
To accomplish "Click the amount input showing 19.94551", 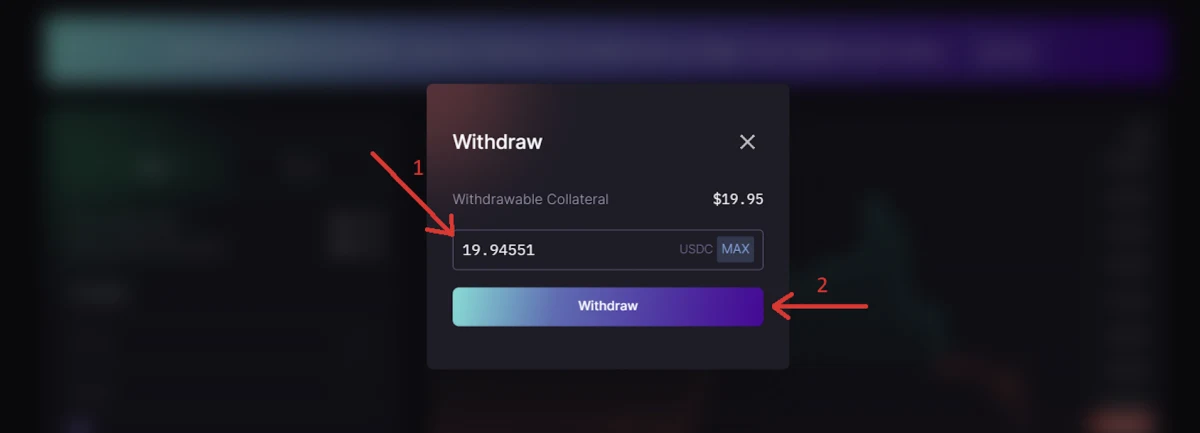I will [607, 250].
